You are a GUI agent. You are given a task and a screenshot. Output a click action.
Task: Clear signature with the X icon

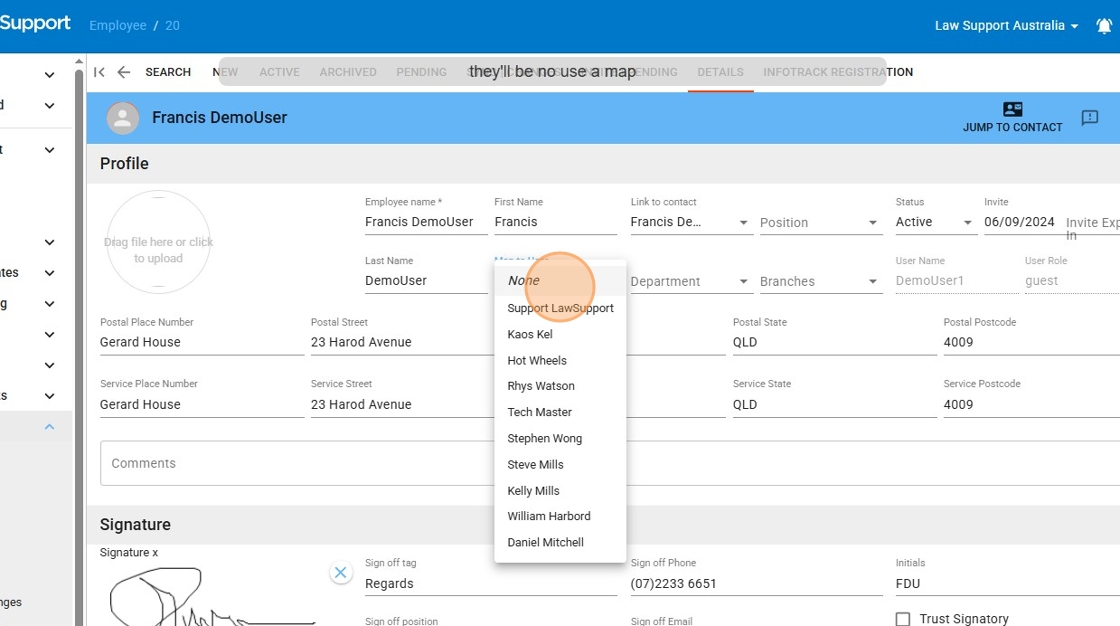coord(341,572)
